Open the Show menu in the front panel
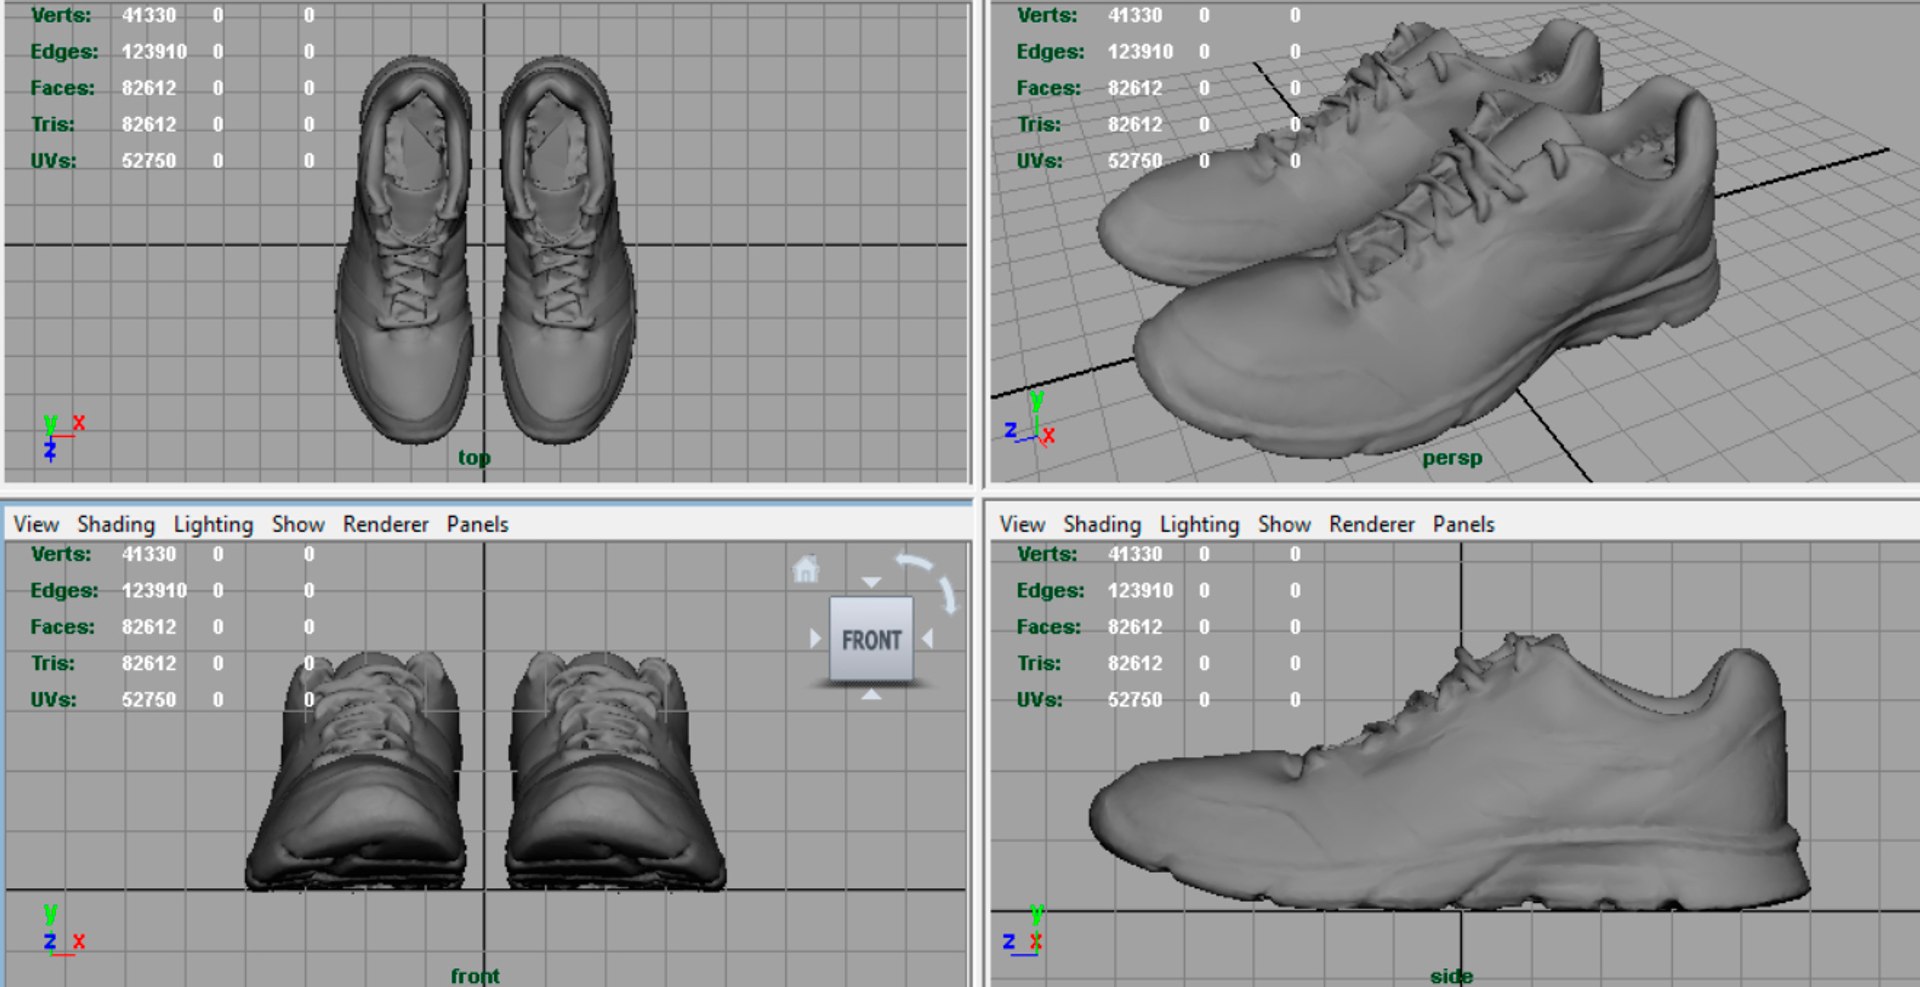Viewport: 1920px width, 987px height. coord(298,524)
